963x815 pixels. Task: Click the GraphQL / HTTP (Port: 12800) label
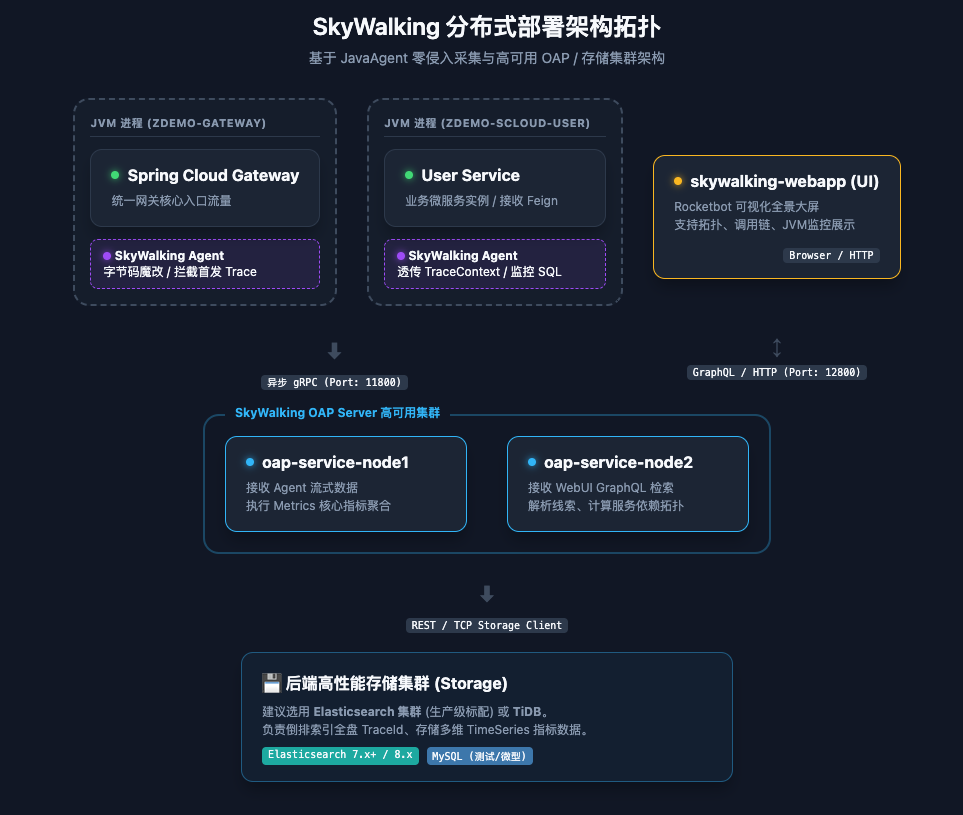(x=776, y=372)
